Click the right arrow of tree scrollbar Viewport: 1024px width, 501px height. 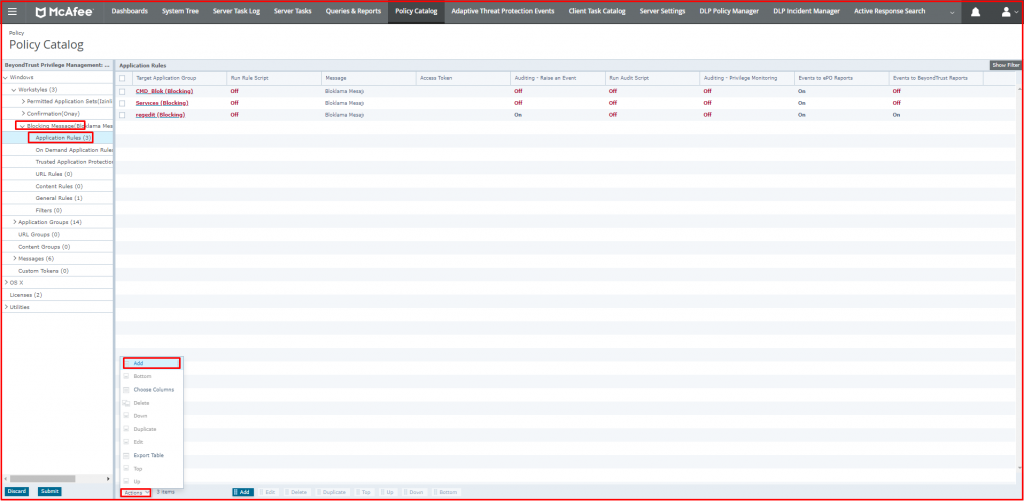point(109,479)
